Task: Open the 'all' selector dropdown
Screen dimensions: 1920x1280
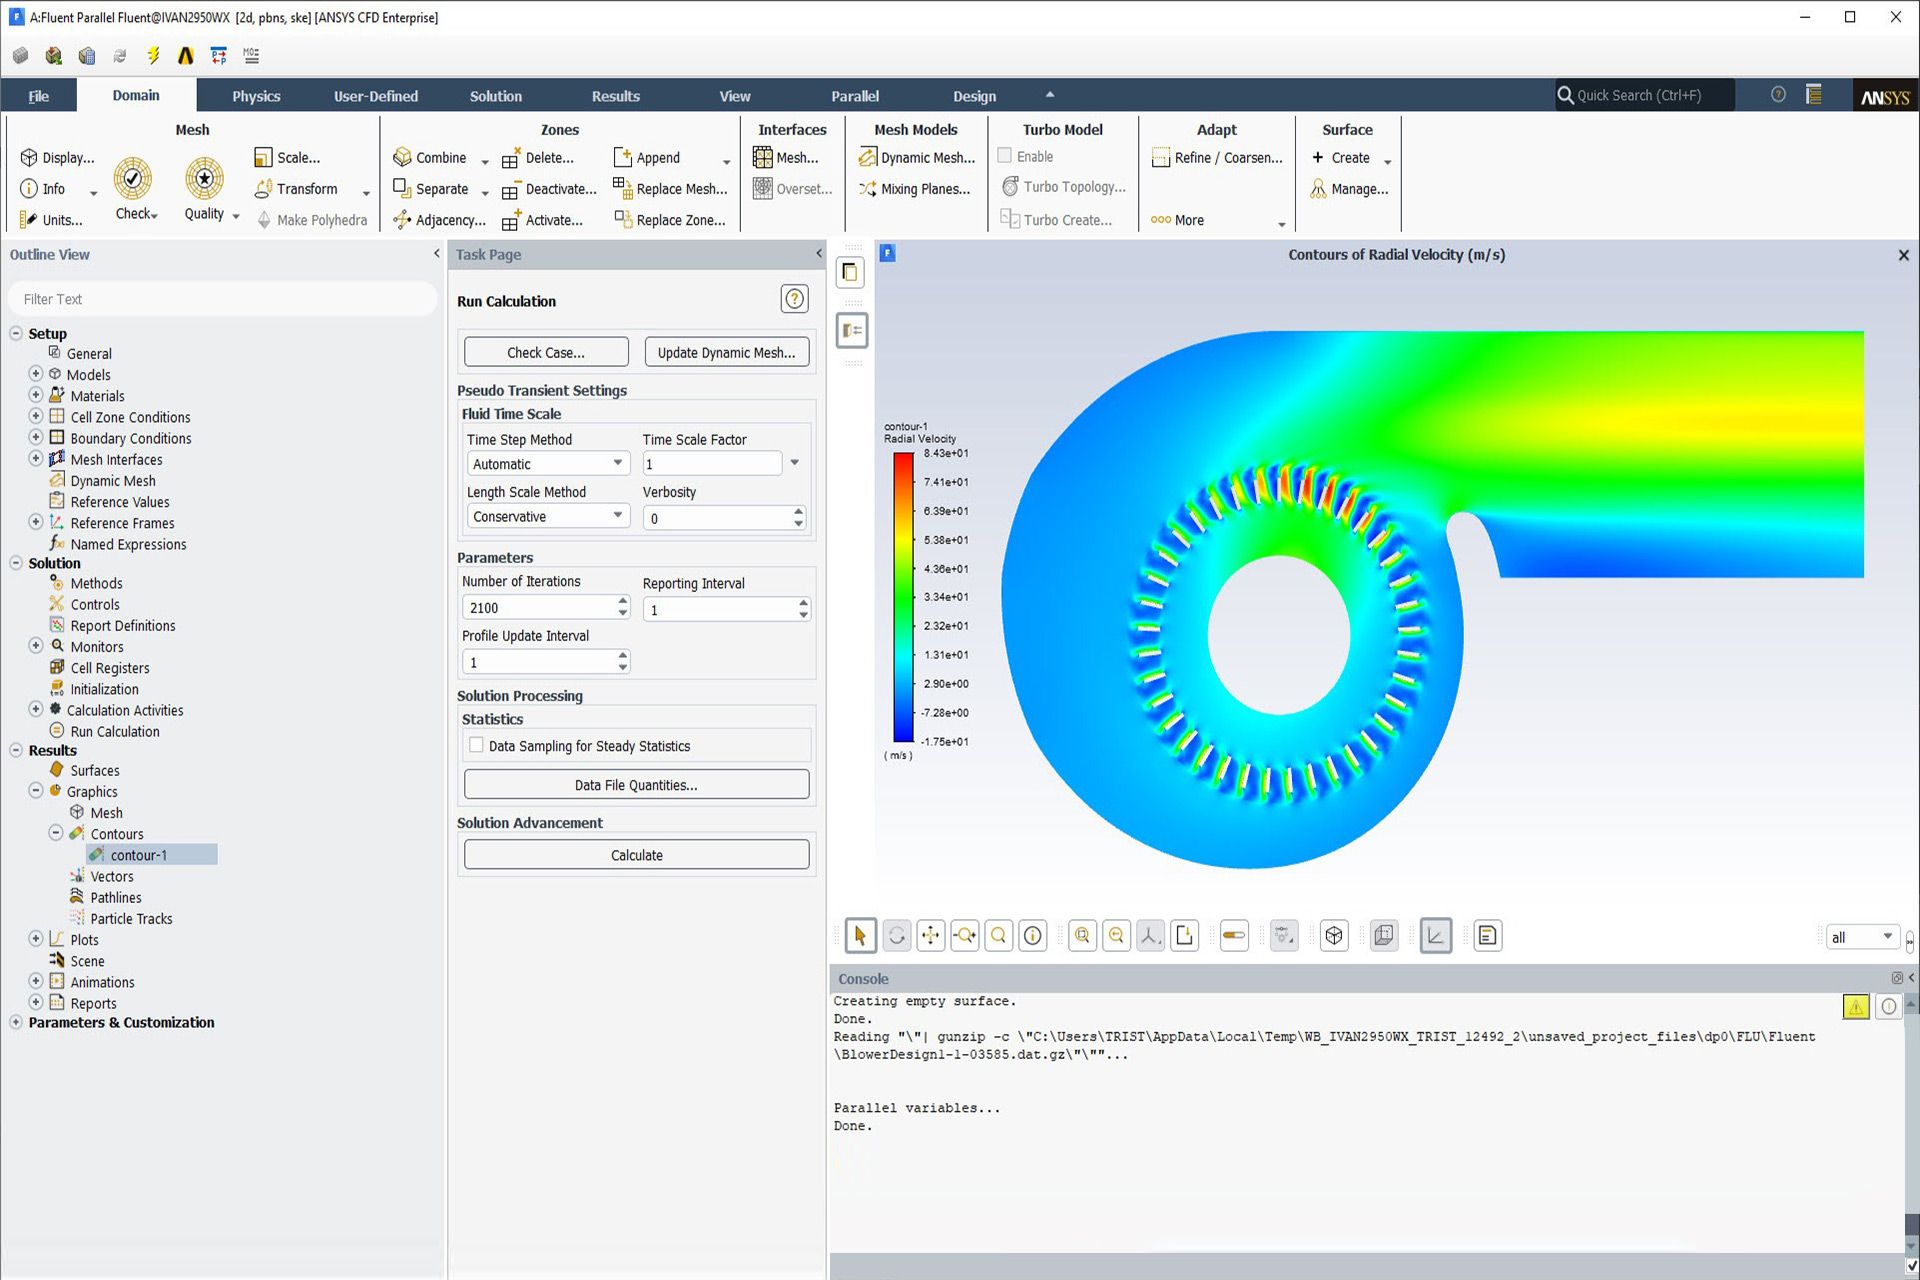Action: pyautogui.click(x=1861, y=937)
